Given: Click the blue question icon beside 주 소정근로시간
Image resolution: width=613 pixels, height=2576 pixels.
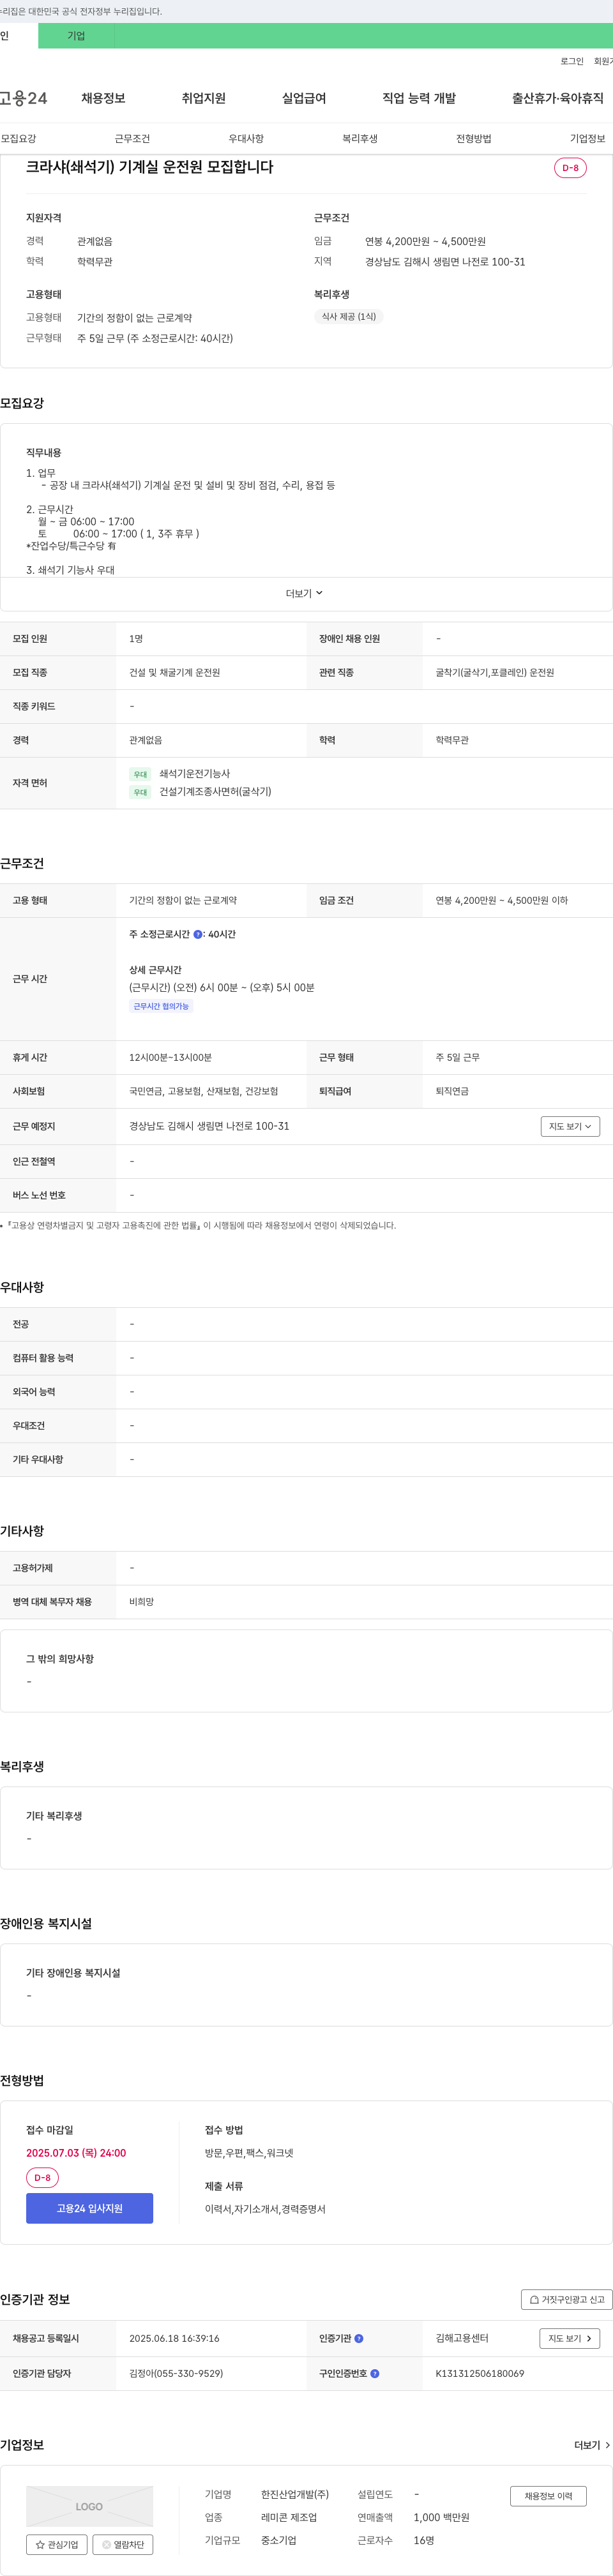Looking at the screenshot, I should click(198, 934).
